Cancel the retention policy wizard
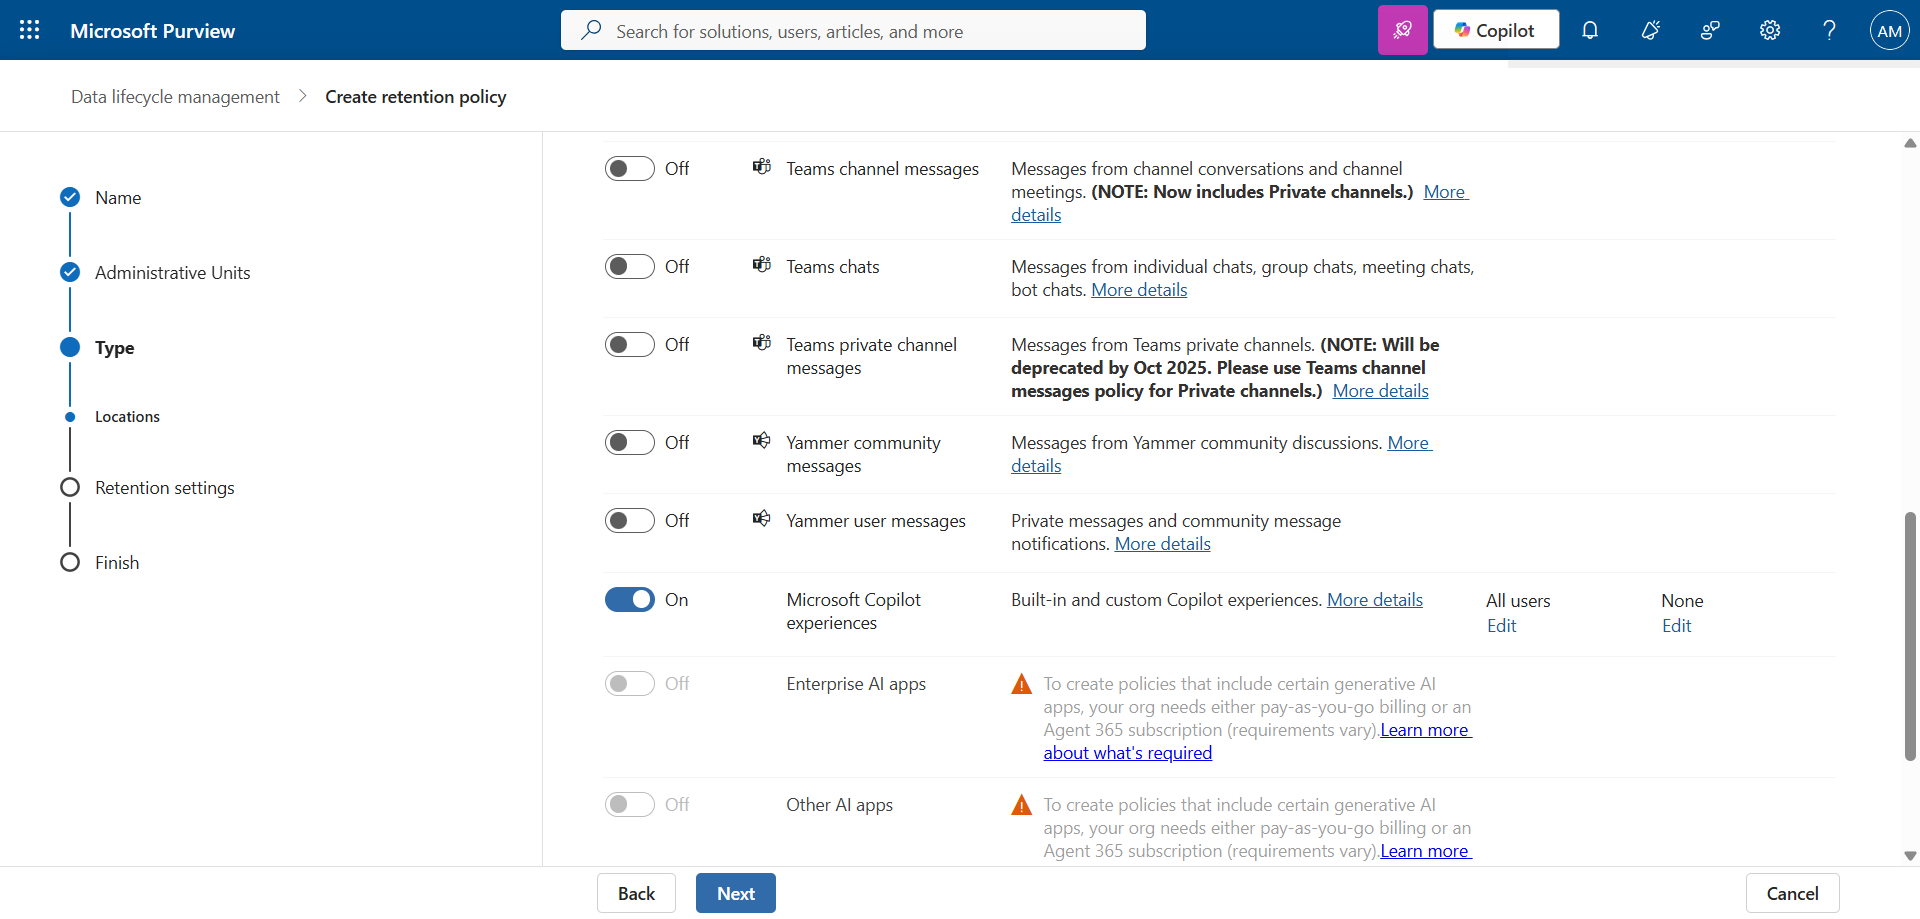 [1792, 893]
